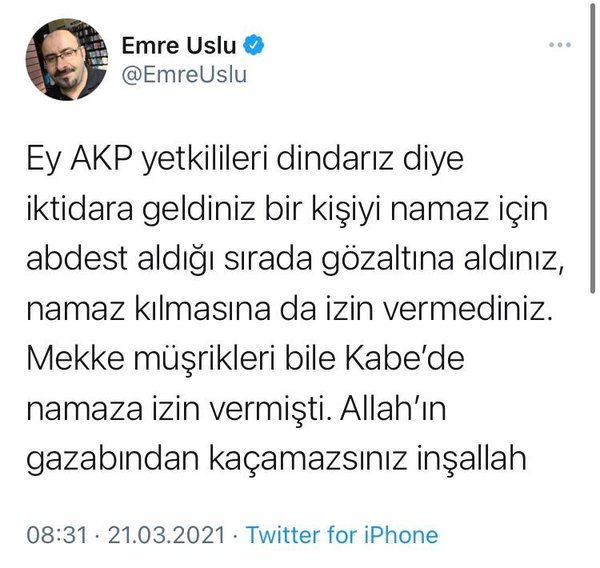Click the 08:31 timestamp
Screen dimensions: 600x568
[57, 535]
